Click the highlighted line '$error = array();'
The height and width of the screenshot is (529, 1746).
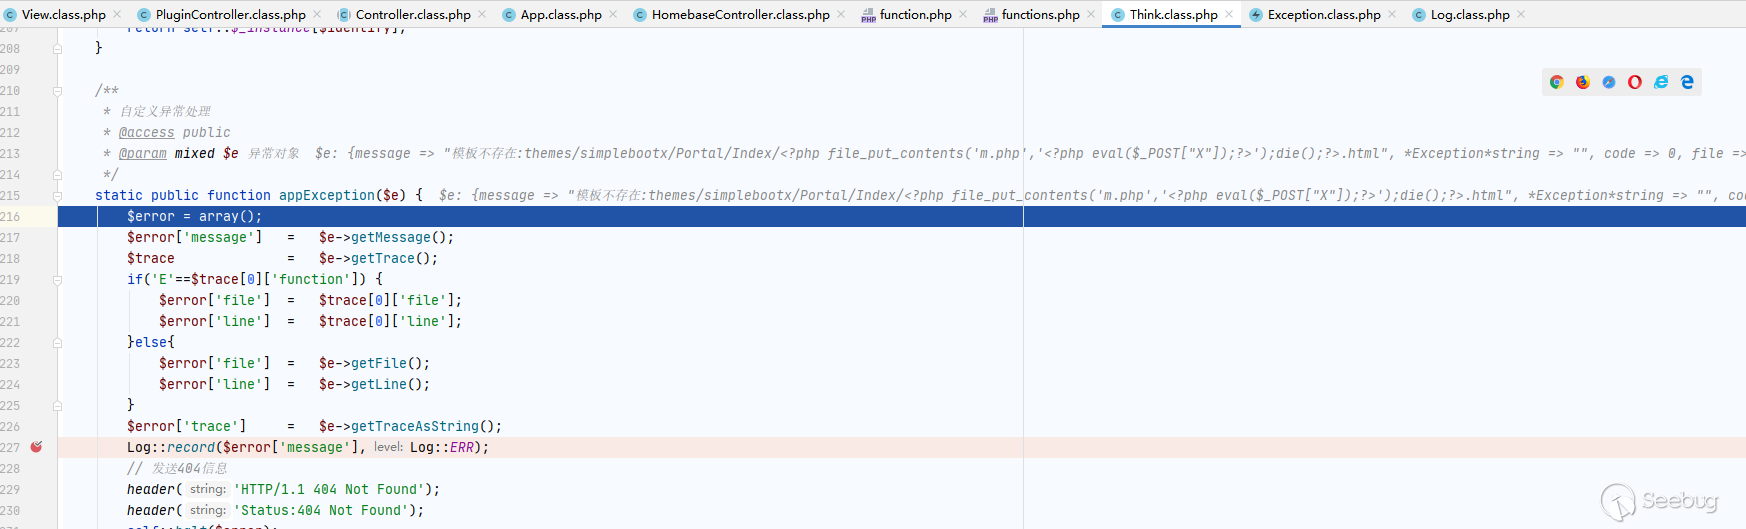click(x=902, y=216)
